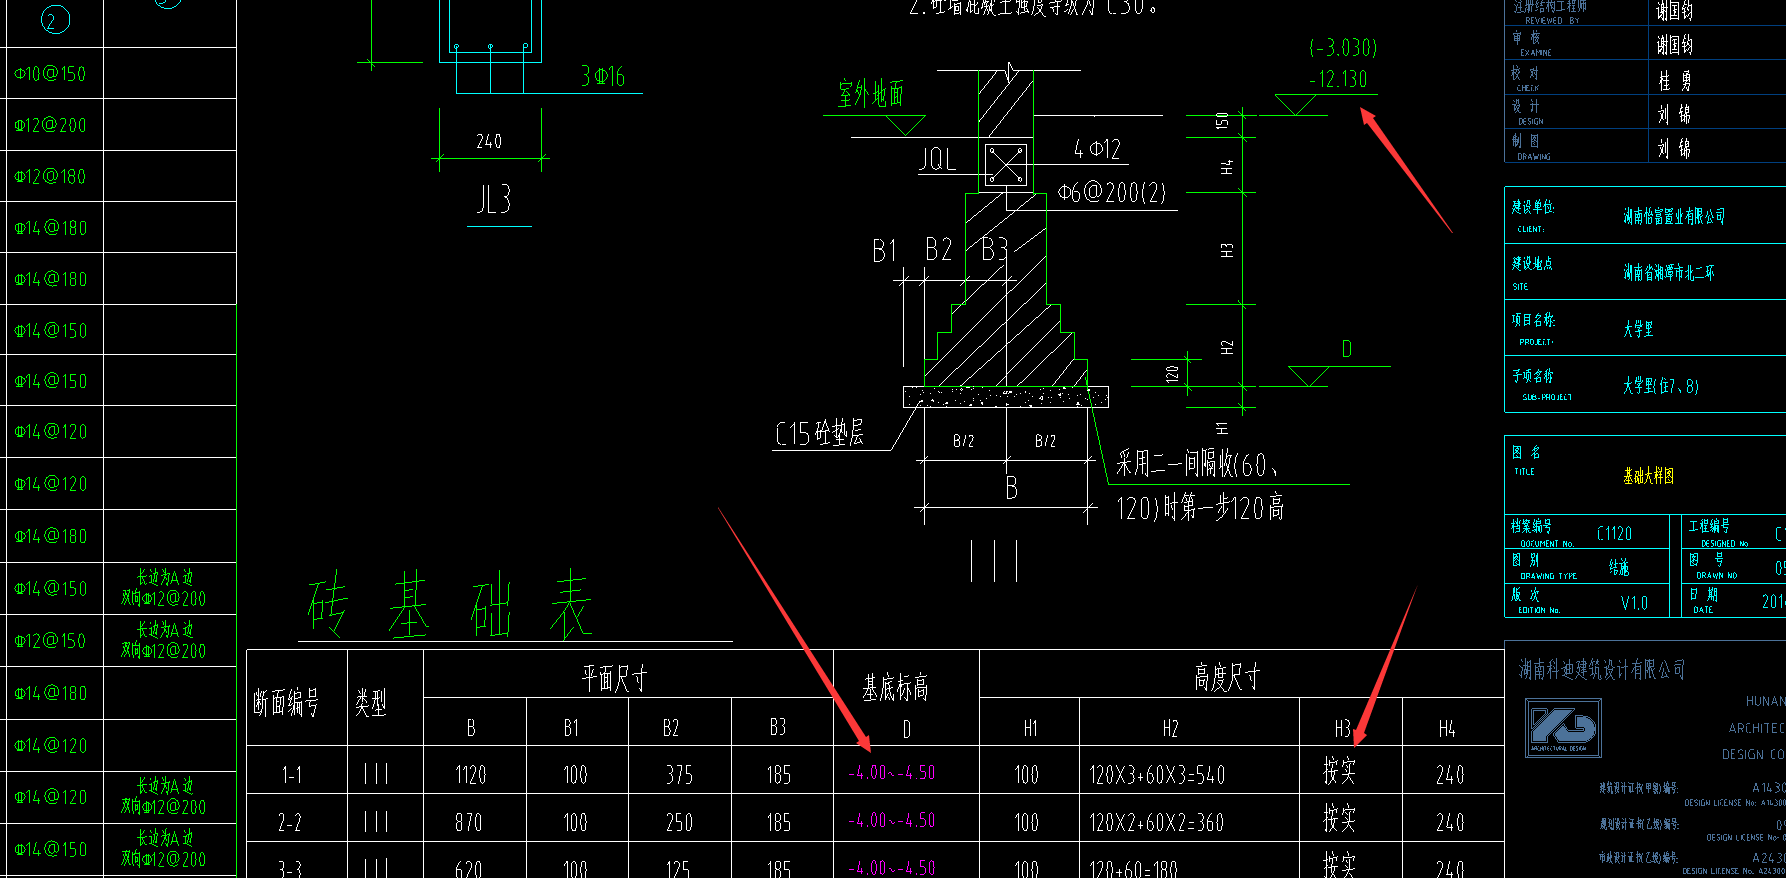Select the 250 value in B2 column
Screen dimensions: 1786x878
click(679, 823)
